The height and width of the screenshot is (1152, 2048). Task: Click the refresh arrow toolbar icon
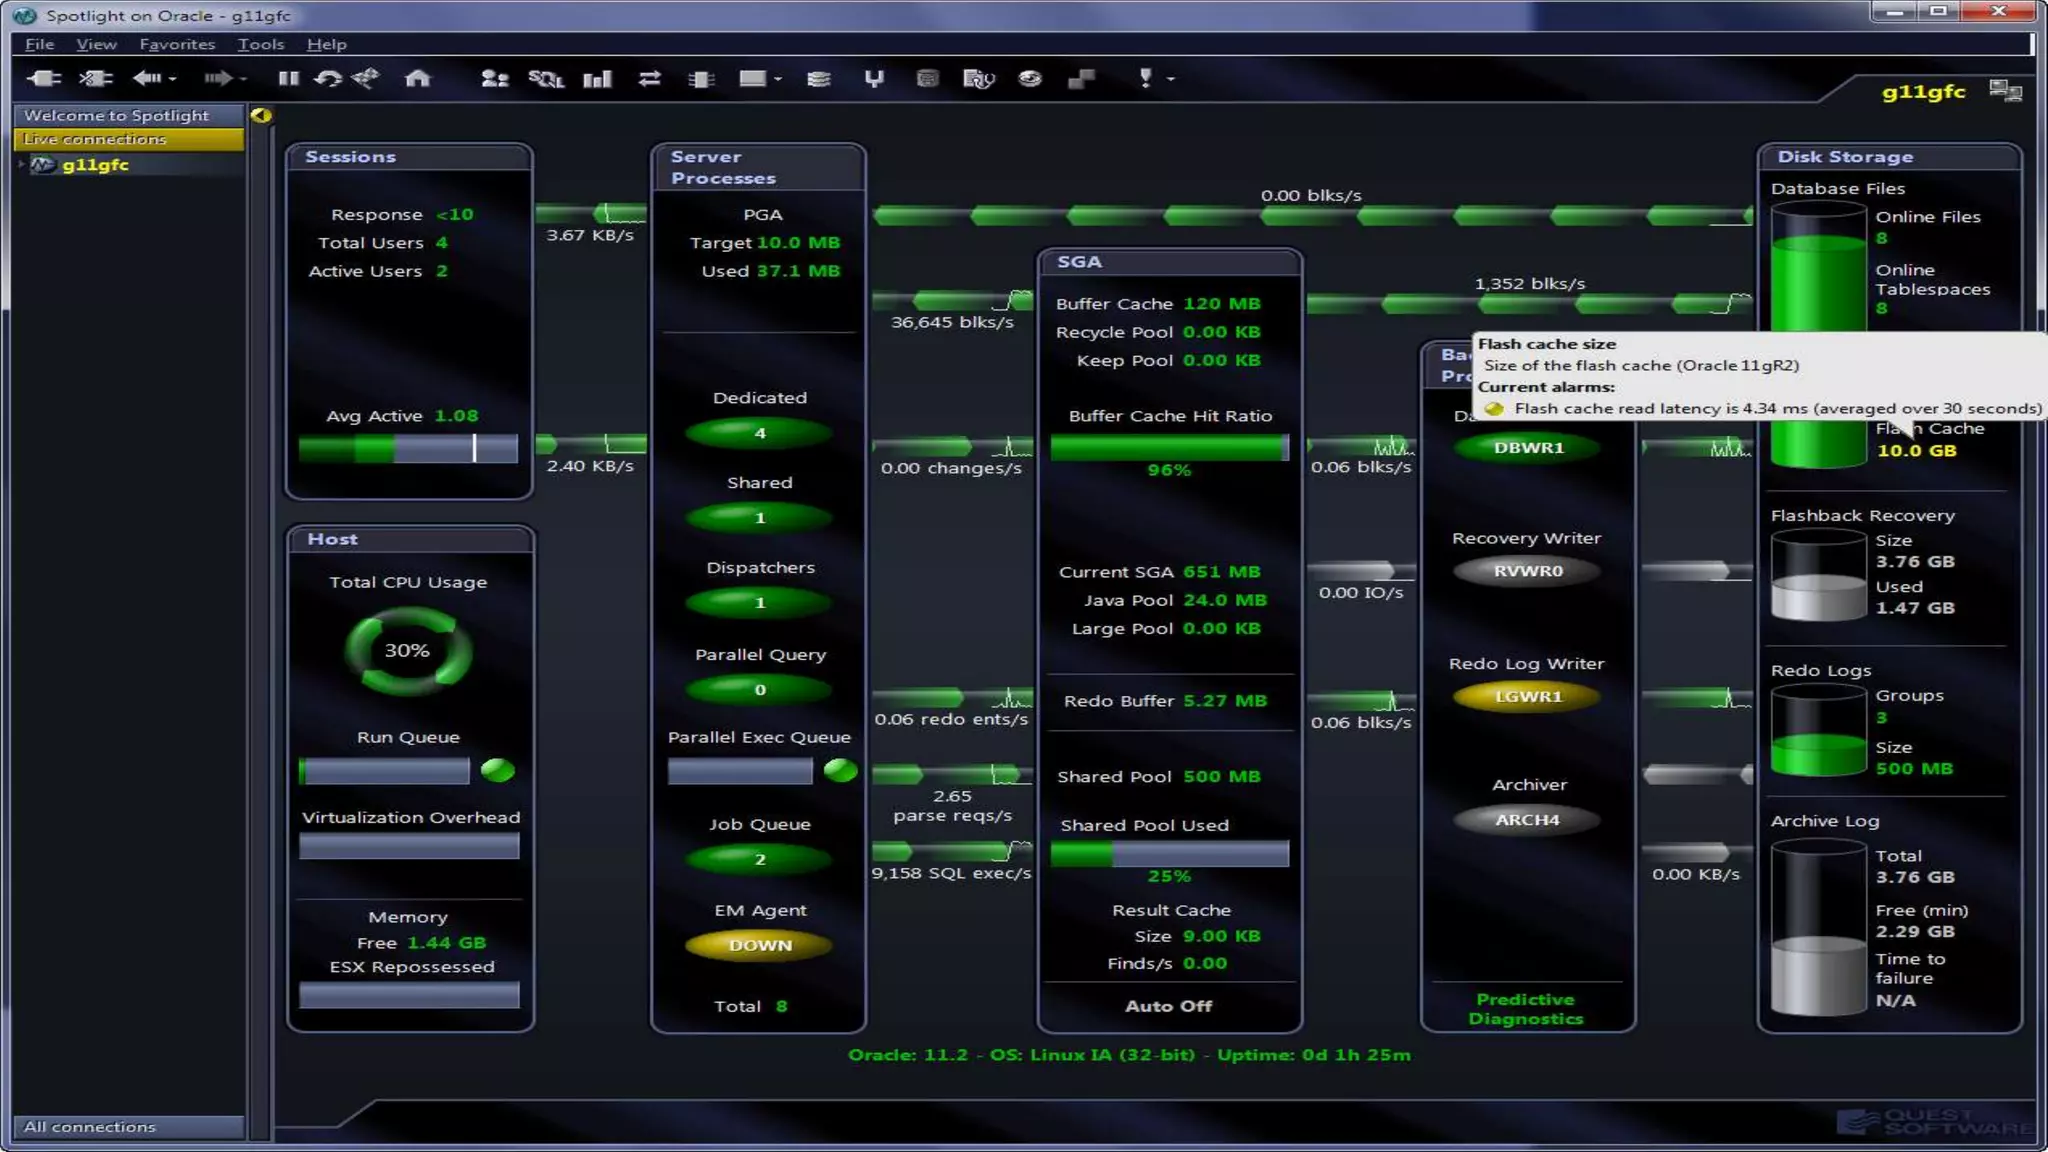pyautogui.click(x=327, y=78)
